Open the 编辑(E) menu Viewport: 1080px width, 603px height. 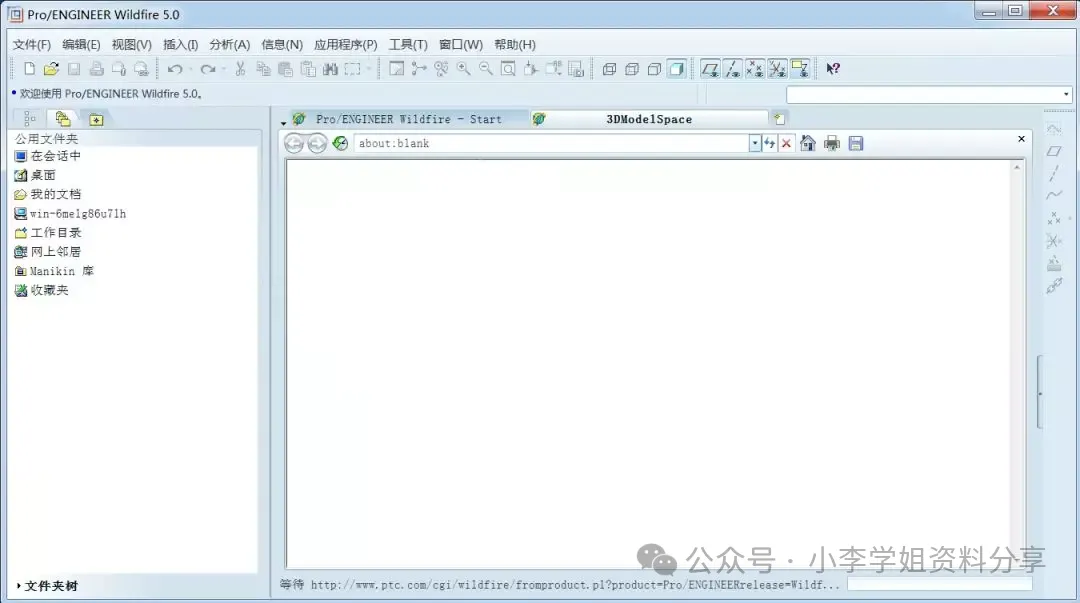(81, 44)
